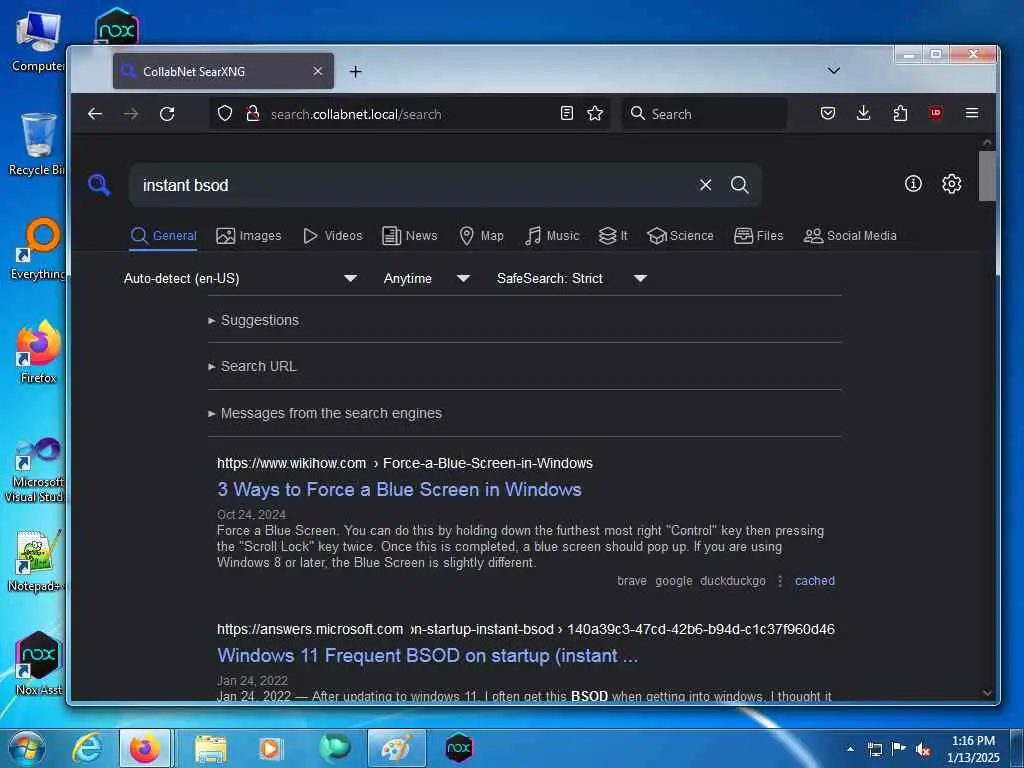The image size is (1024, 768).
Task: Open the Notepad++ desktop shortcut
Action: [37, 561]
